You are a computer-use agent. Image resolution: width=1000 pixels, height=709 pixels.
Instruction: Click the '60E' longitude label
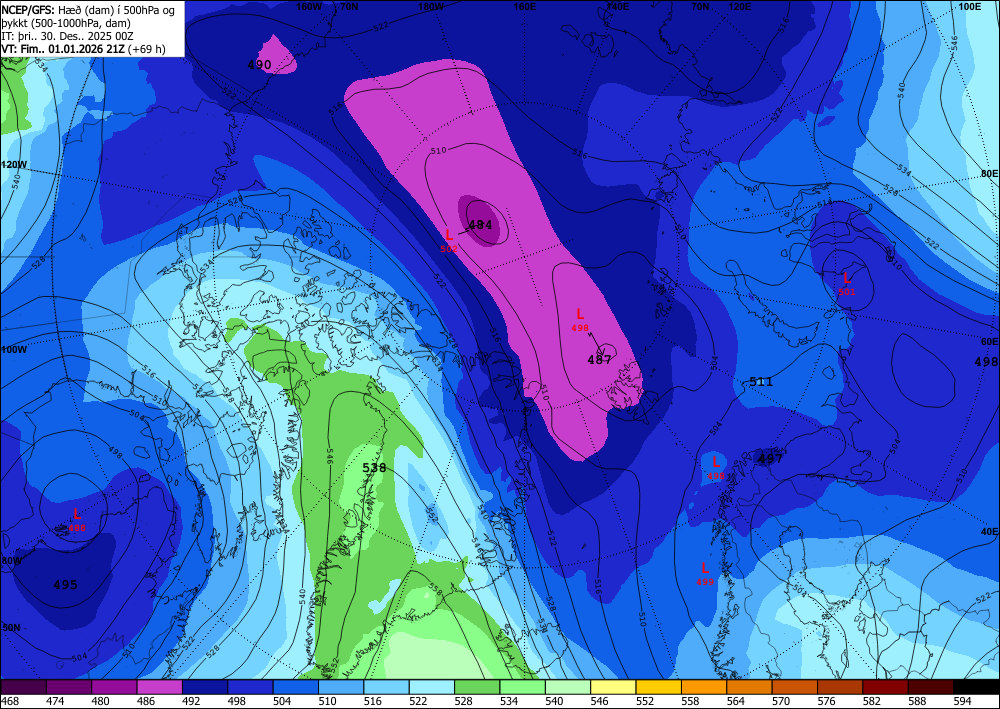point(989,342)
